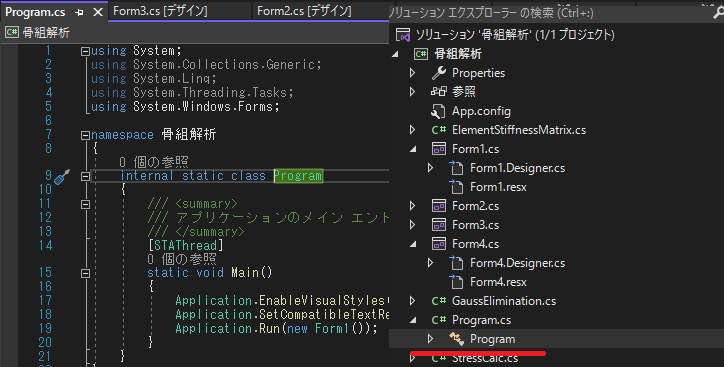
Task: Click the Form1.Designer.cs file icon
Action: click(456, 168)
